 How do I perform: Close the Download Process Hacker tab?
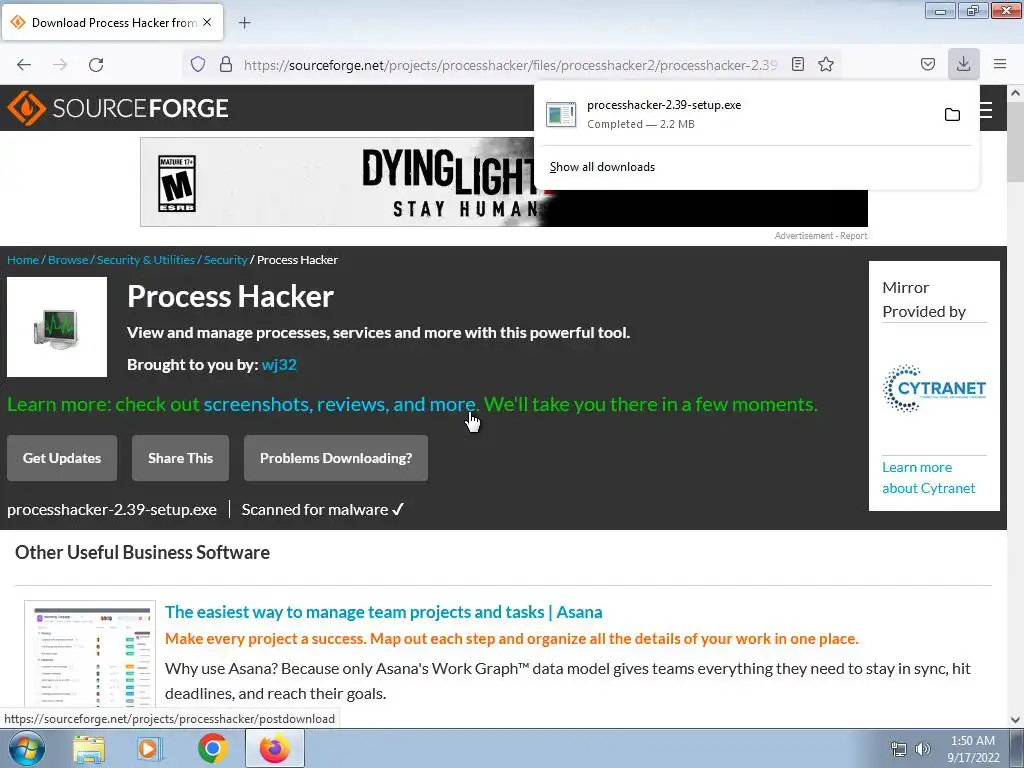click(207, 22)
